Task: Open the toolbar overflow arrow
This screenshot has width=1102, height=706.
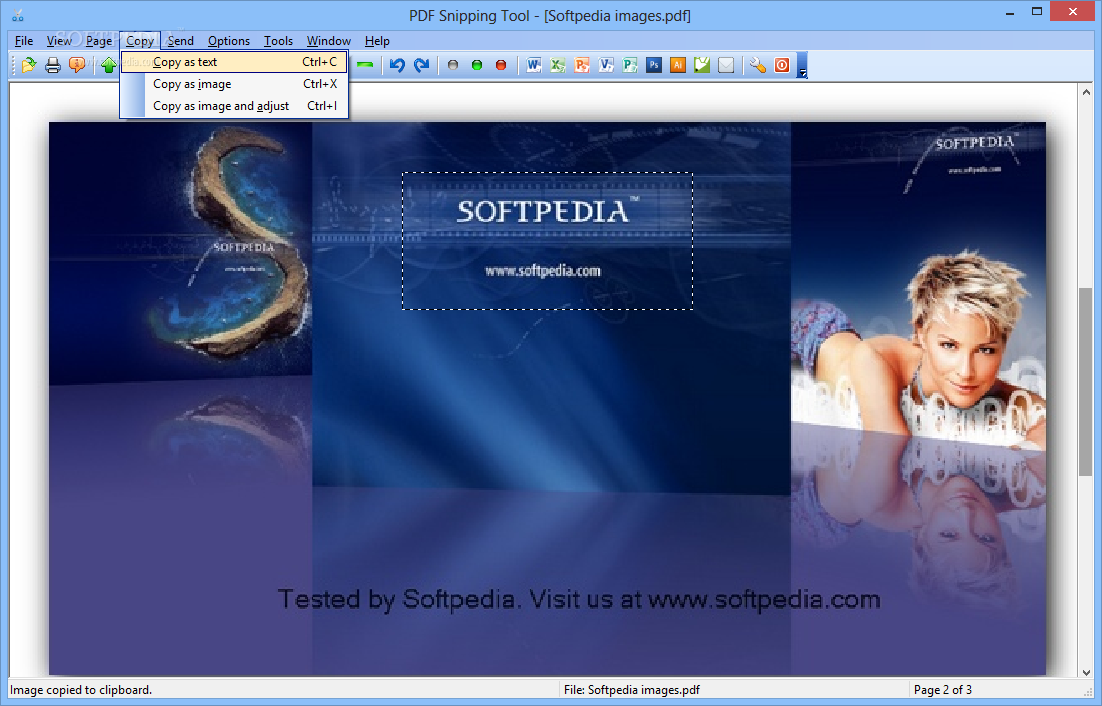Action: point(802,65)
